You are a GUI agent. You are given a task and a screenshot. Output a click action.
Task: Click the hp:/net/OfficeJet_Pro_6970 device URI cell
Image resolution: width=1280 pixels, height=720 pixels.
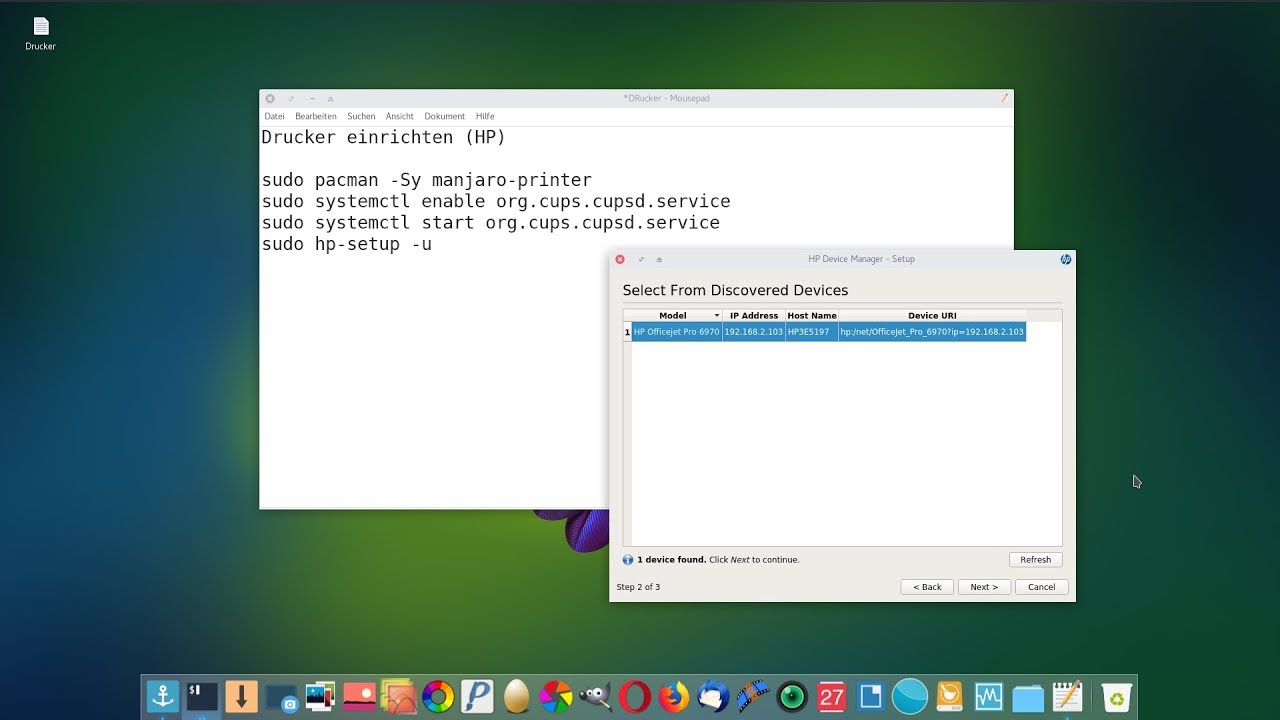click(932, 332)
